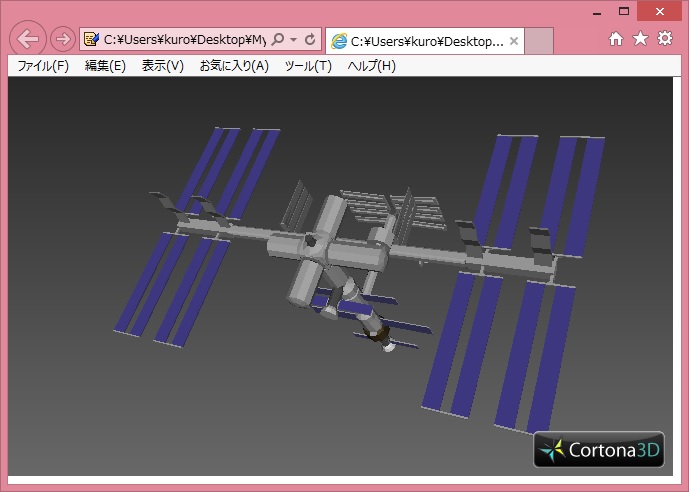Open the ファイル(F) menu

(43, 66)
